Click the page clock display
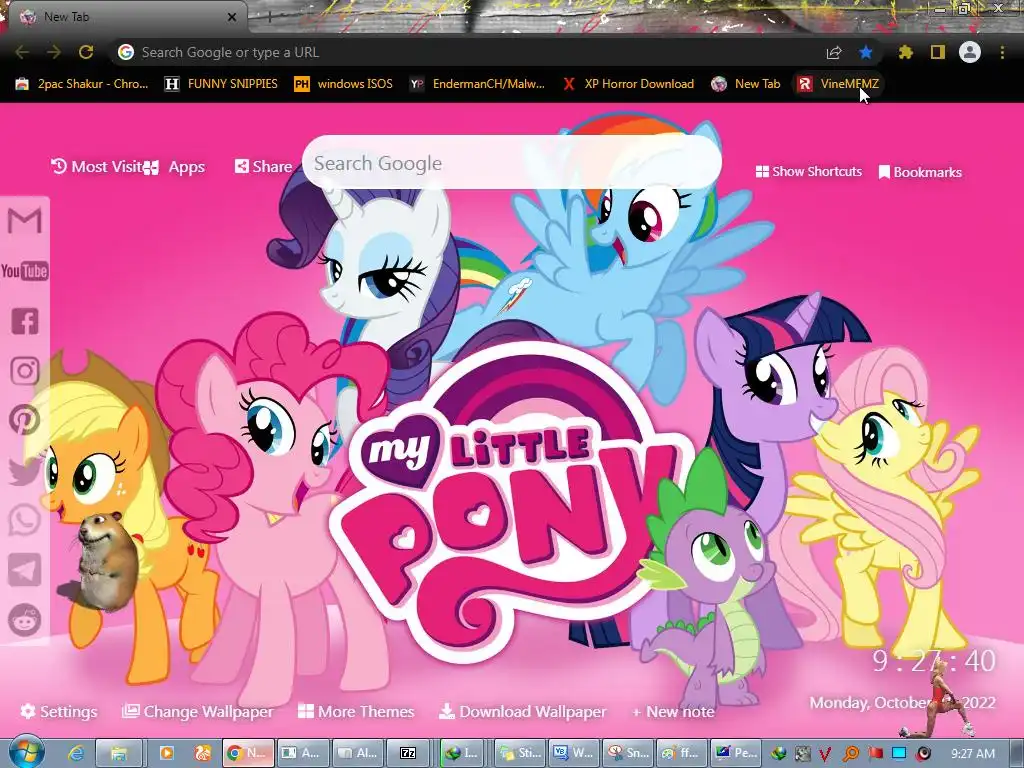1024x768 pixels. point(934,661)
